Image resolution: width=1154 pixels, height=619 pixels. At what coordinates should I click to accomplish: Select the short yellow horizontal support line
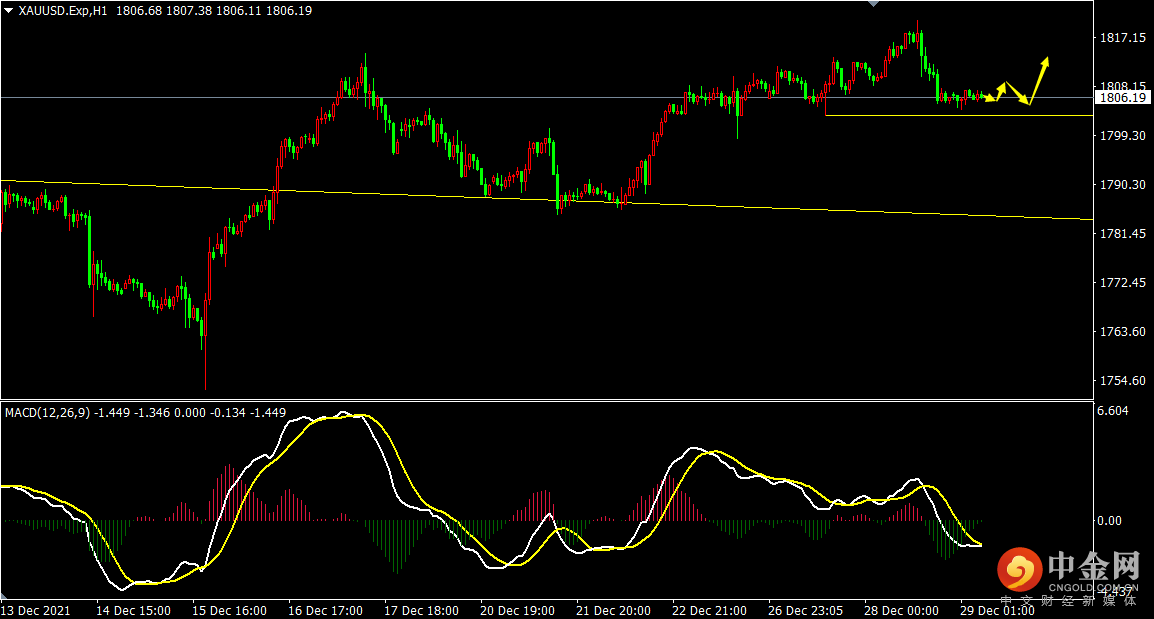pyautogui.click(x=959, y=116)
